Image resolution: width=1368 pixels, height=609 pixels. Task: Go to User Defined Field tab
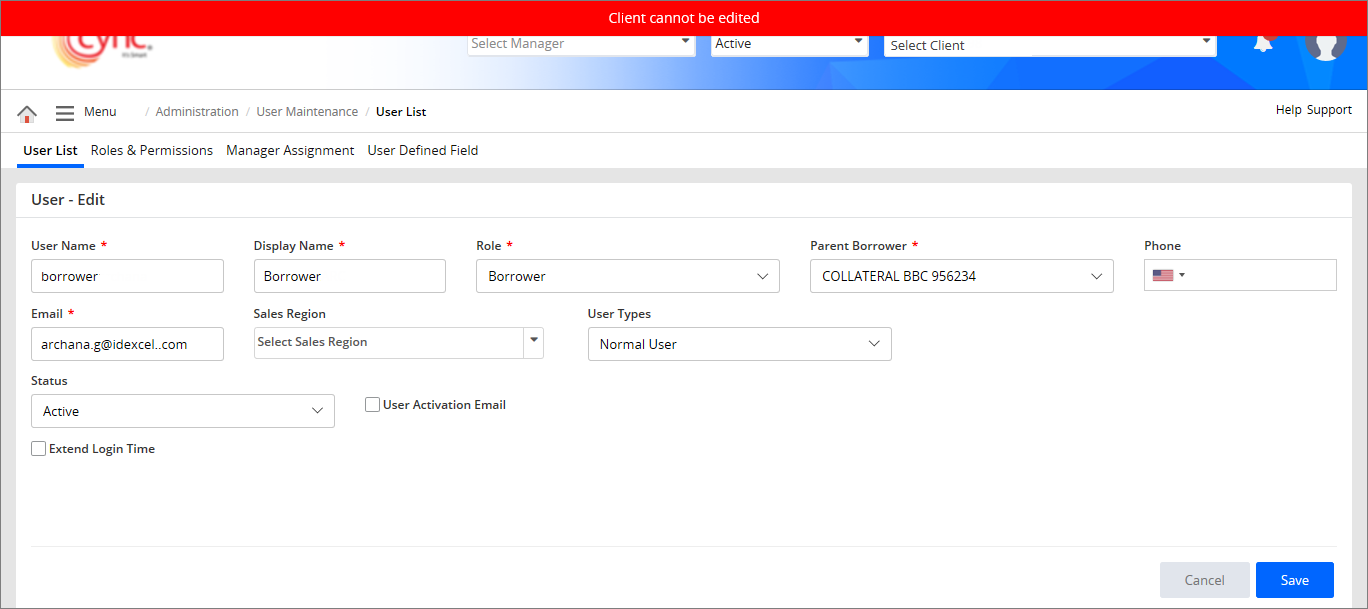click(422, 151)
